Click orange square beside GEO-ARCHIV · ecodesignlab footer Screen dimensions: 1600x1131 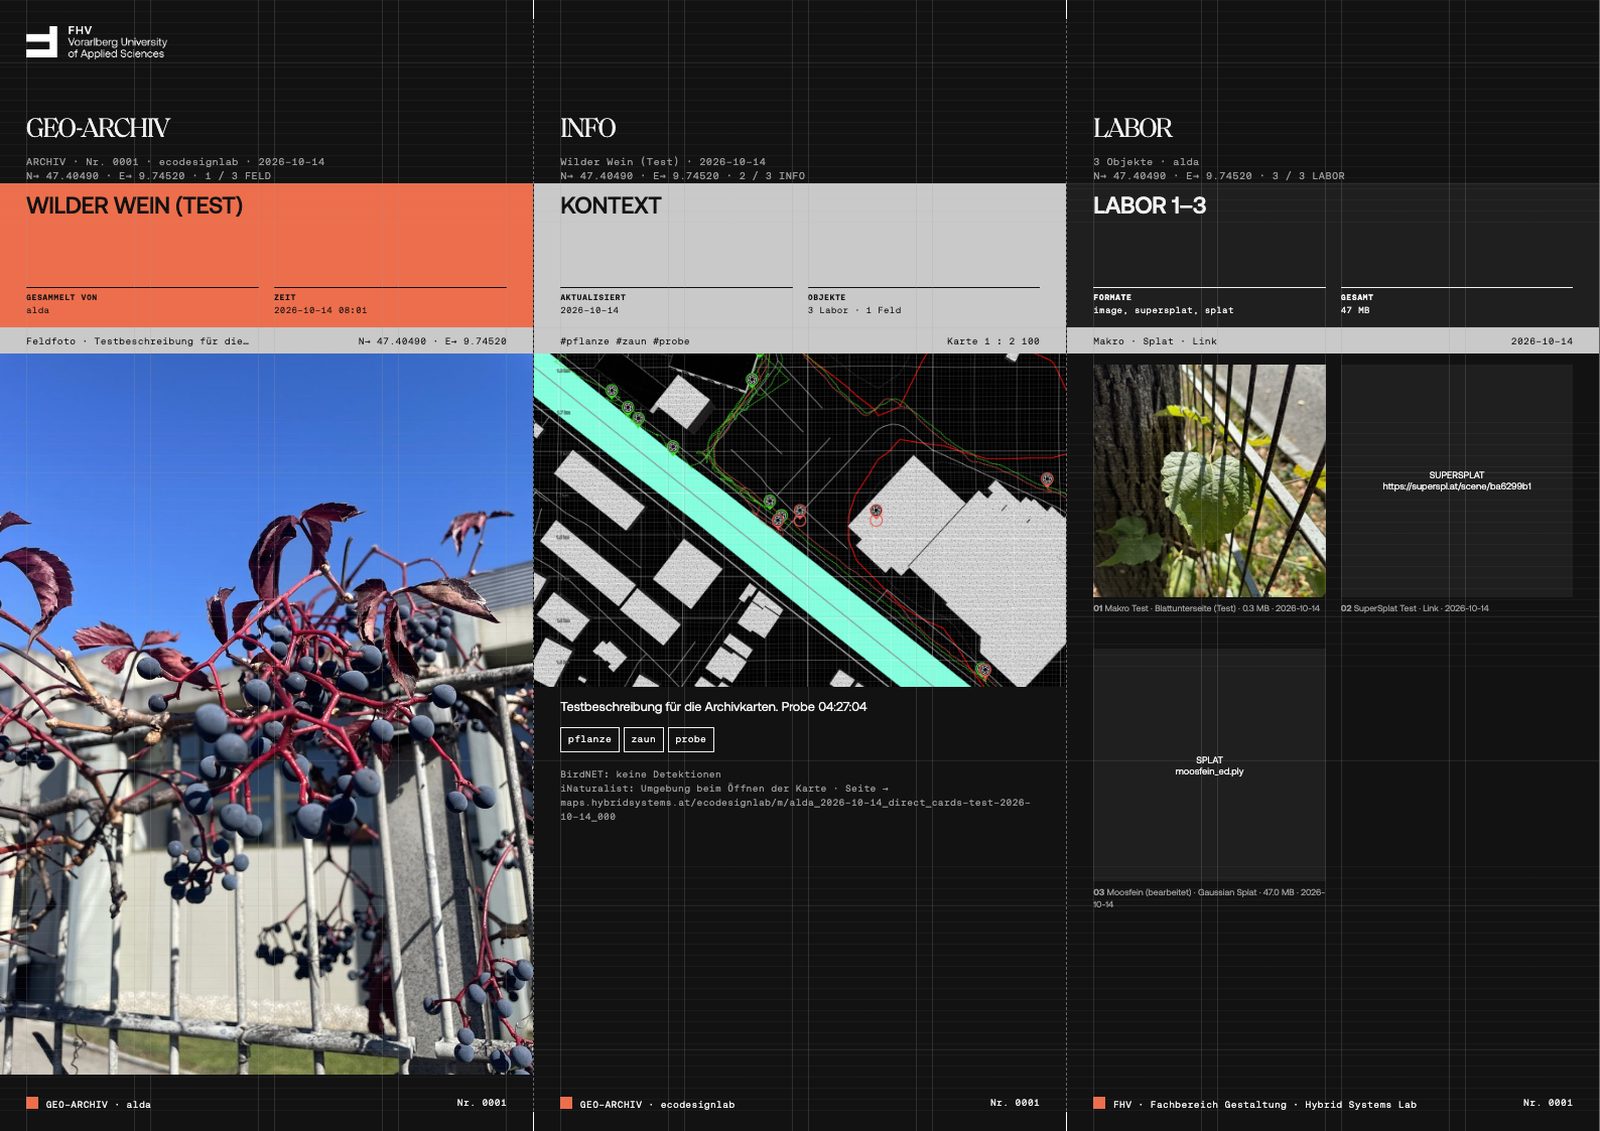566,1103
